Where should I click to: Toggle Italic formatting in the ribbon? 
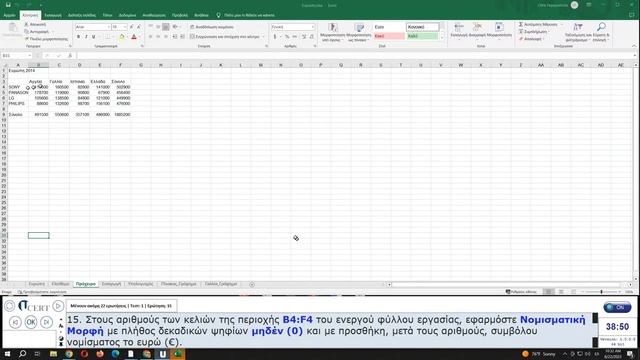(x=86, y=37)
